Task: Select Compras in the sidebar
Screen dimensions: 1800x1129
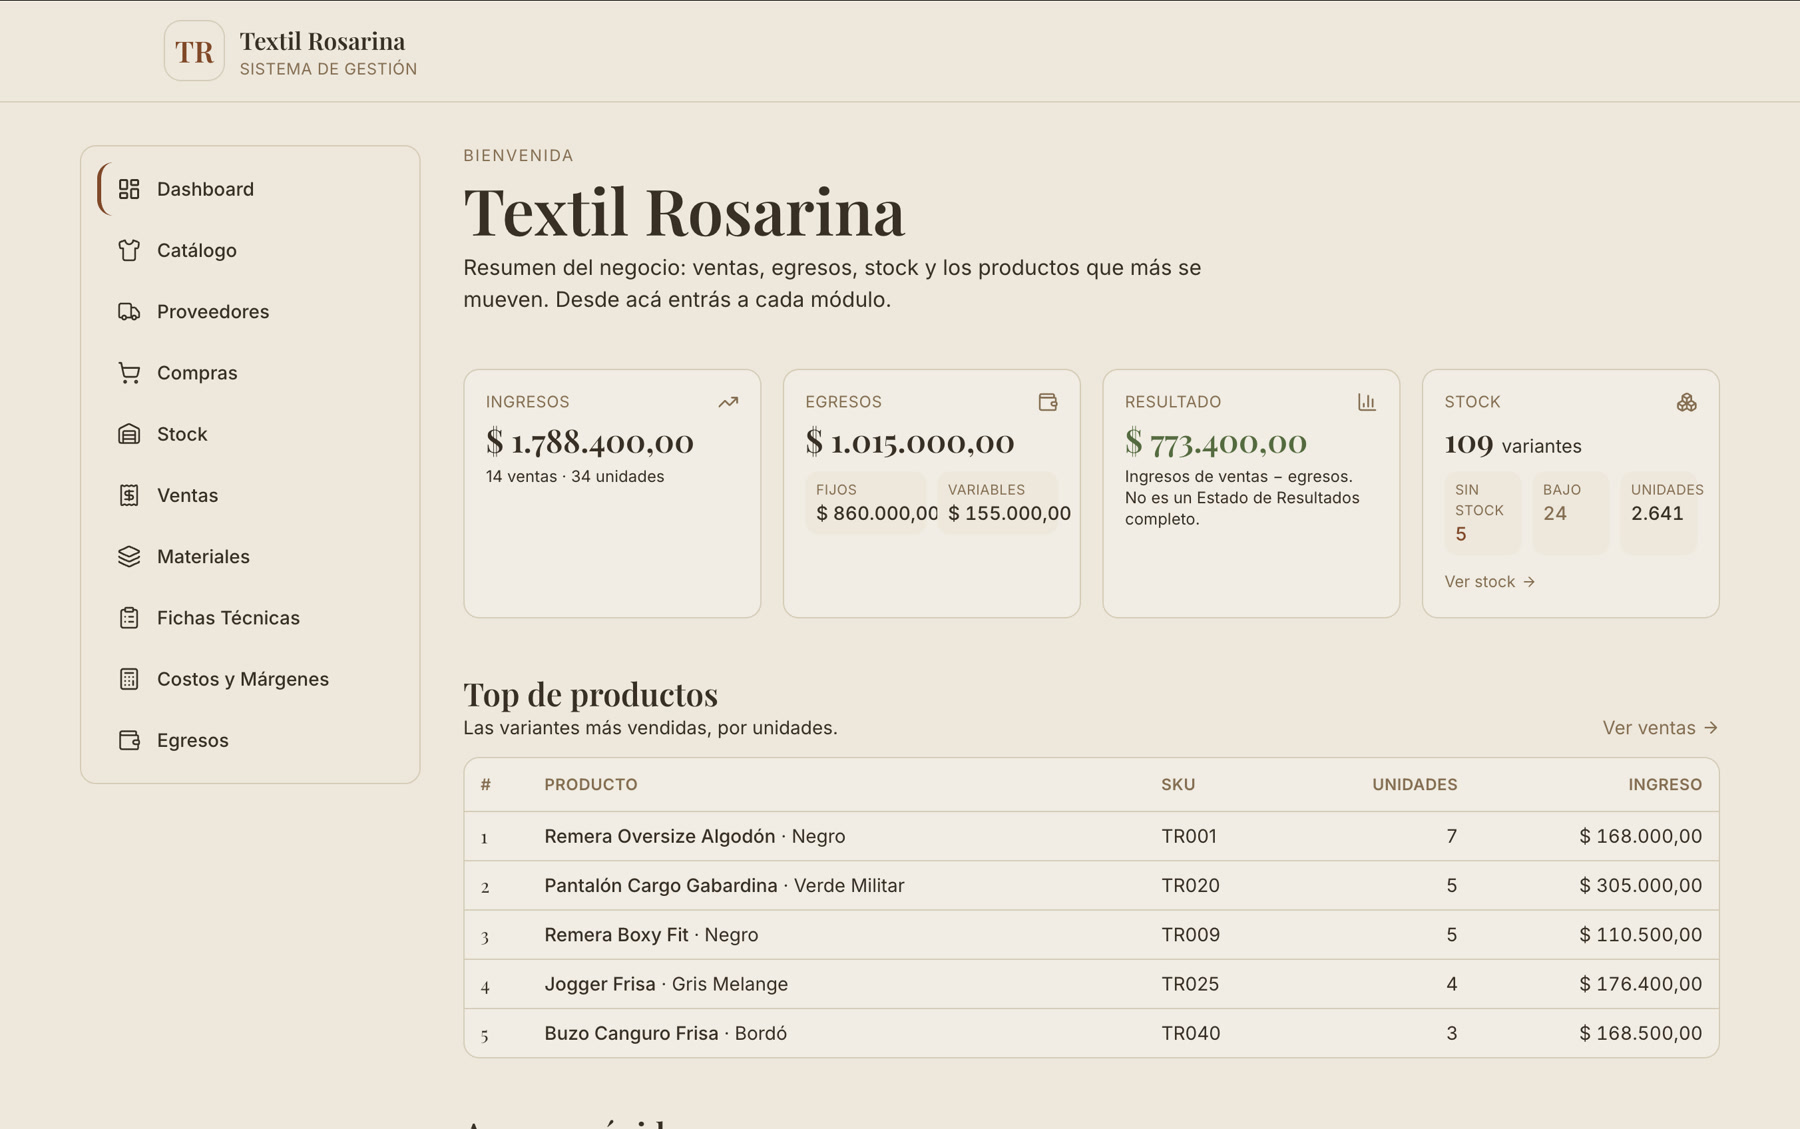Action: pyautogui.click(x=250, y=373)
